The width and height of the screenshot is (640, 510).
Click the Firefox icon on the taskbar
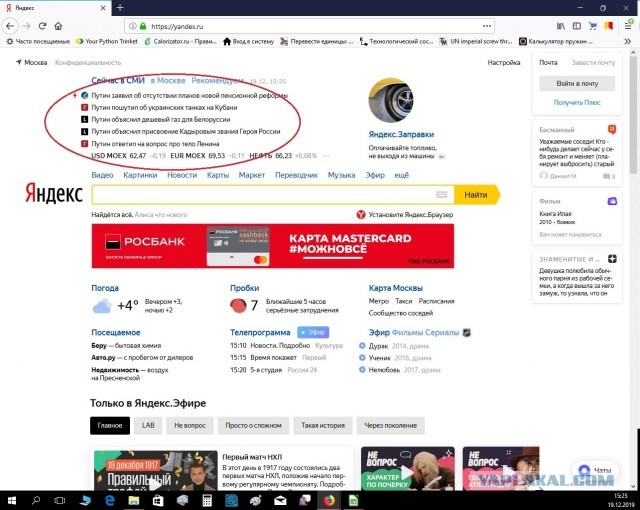point(329,500)
